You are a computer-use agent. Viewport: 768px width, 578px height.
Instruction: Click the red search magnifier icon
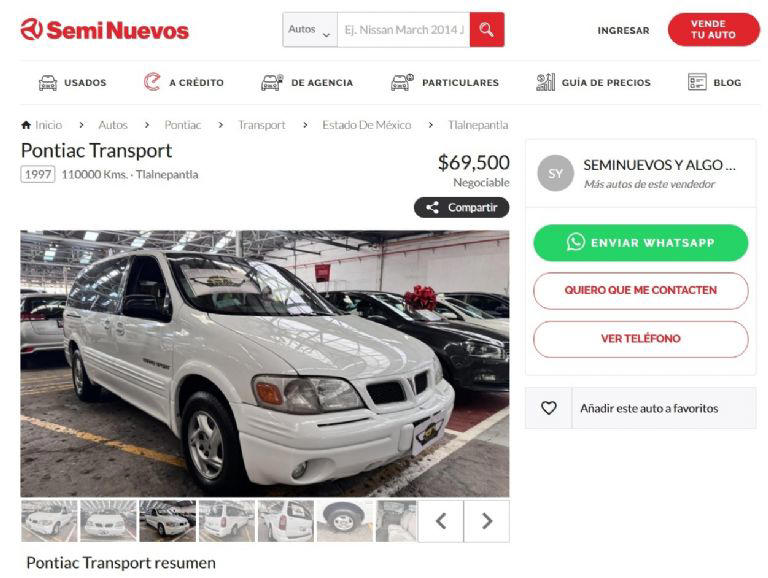486,30
